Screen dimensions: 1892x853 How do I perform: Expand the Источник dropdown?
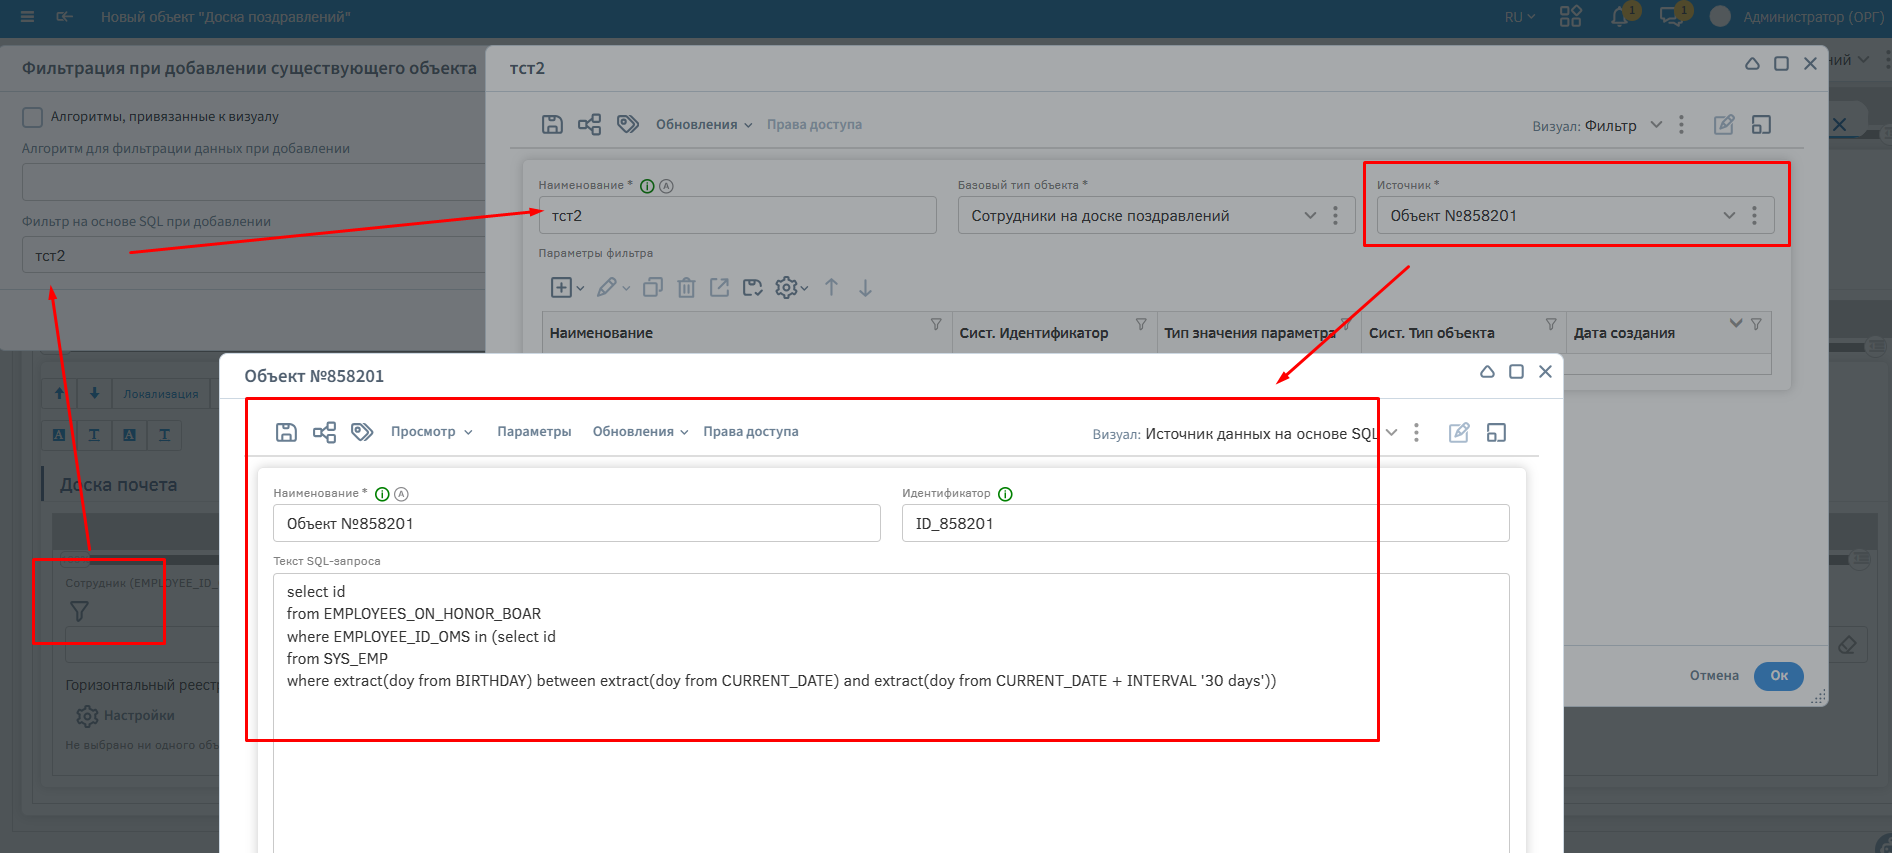pyautogui.click(x=1728, y=216)
